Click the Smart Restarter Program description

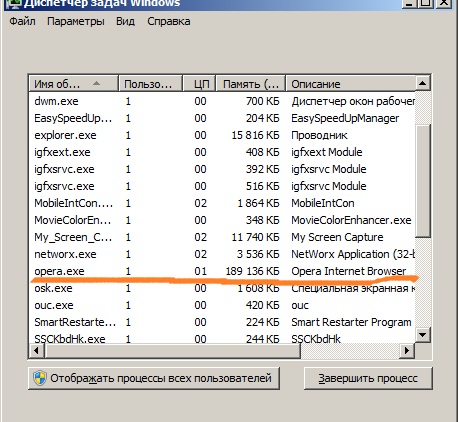click(x=351, y=322)
